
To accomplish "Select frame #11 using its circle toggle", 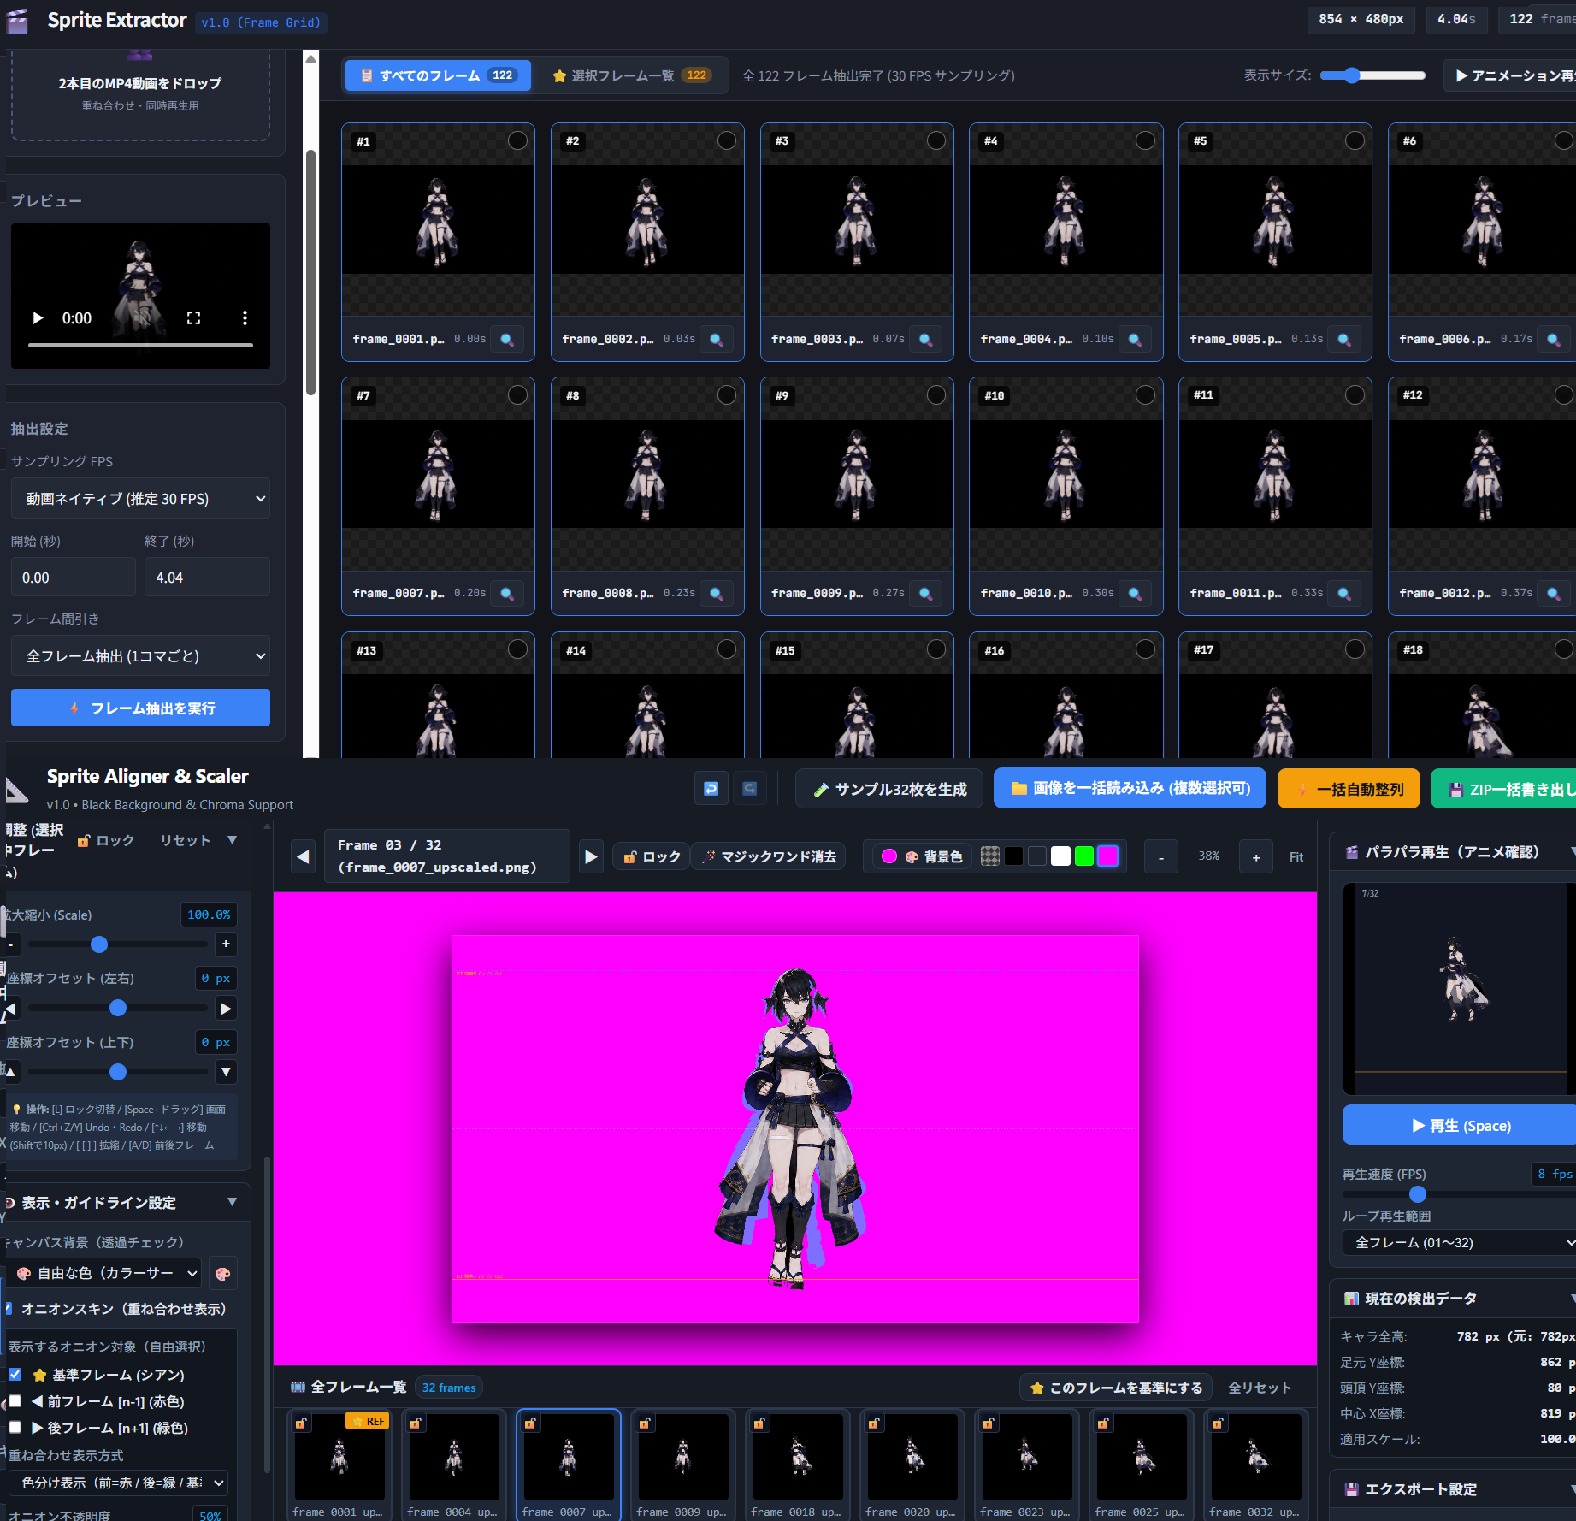I will point(1355,395).
